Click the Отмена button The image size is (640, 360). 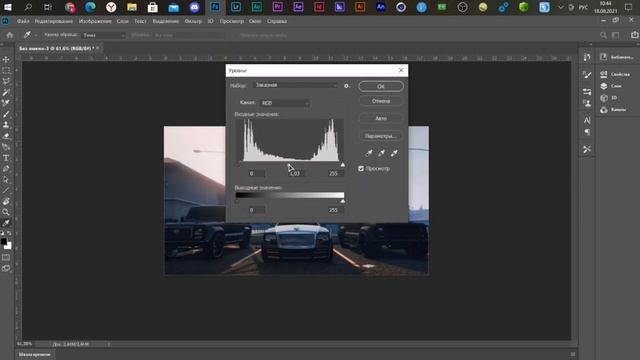point(380,101)
